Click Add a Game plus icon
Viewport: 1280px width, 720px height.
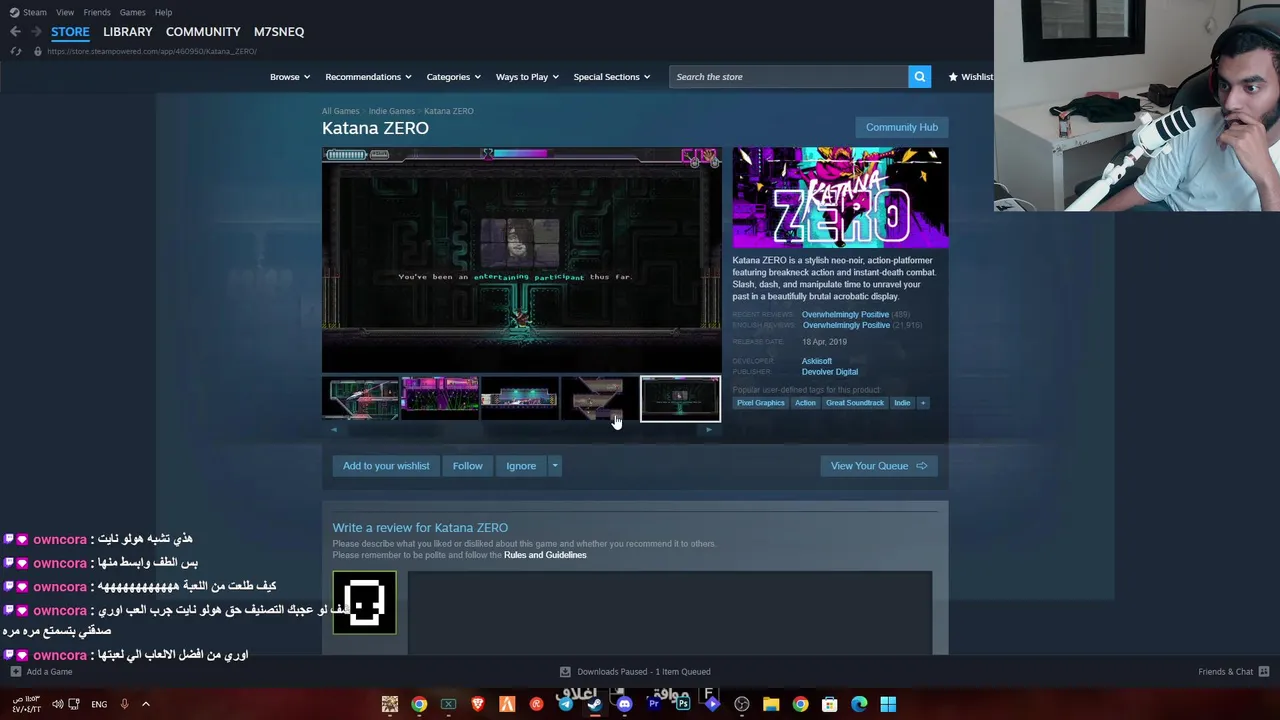tap(15, 672)
